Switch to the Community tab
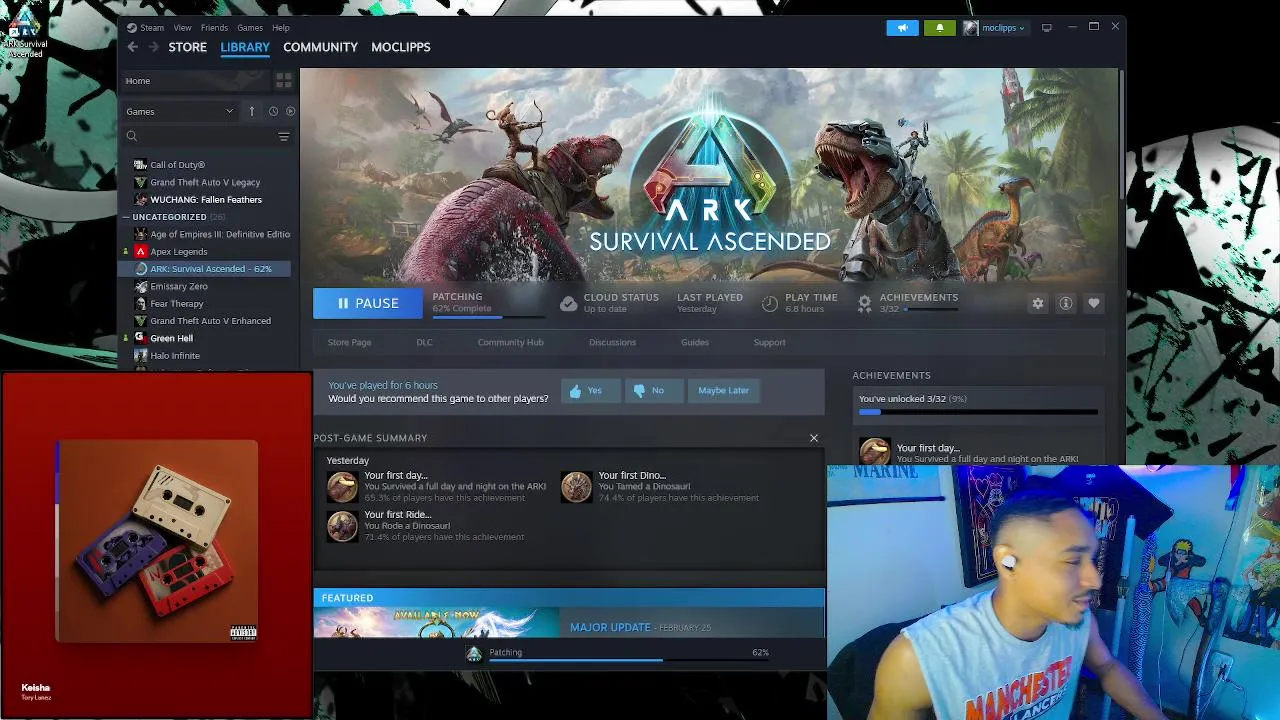Image resolution: width=1280 pixels, height=720 pixels. [320, 47]
